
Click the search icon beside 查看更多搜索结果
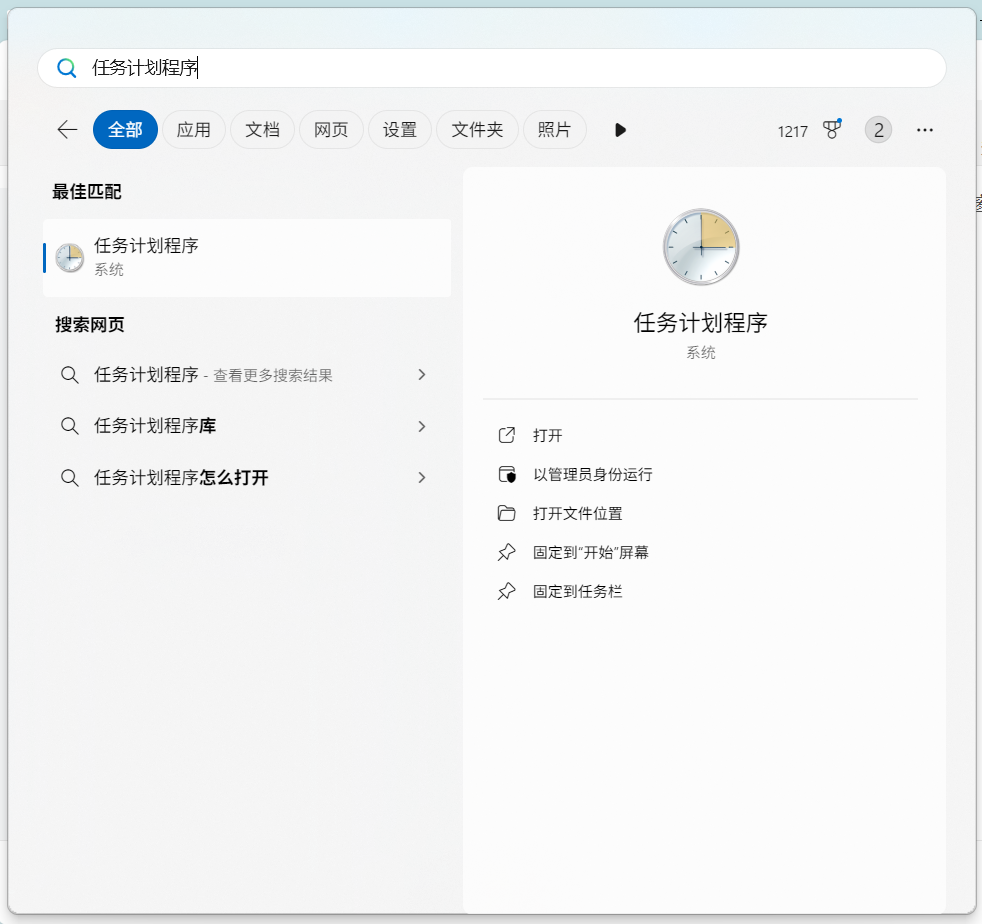(x=70, y=375)
